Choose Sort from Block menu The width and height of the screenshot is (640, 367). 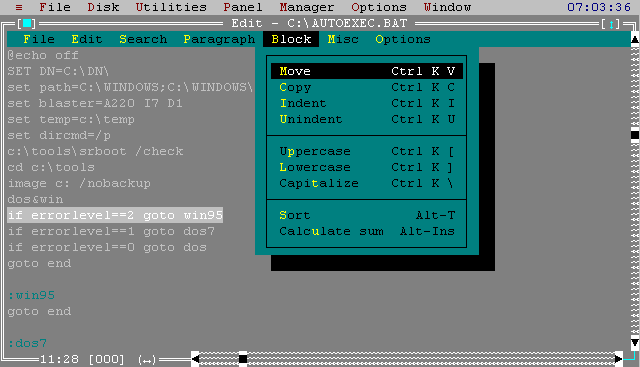click(367, 215)
